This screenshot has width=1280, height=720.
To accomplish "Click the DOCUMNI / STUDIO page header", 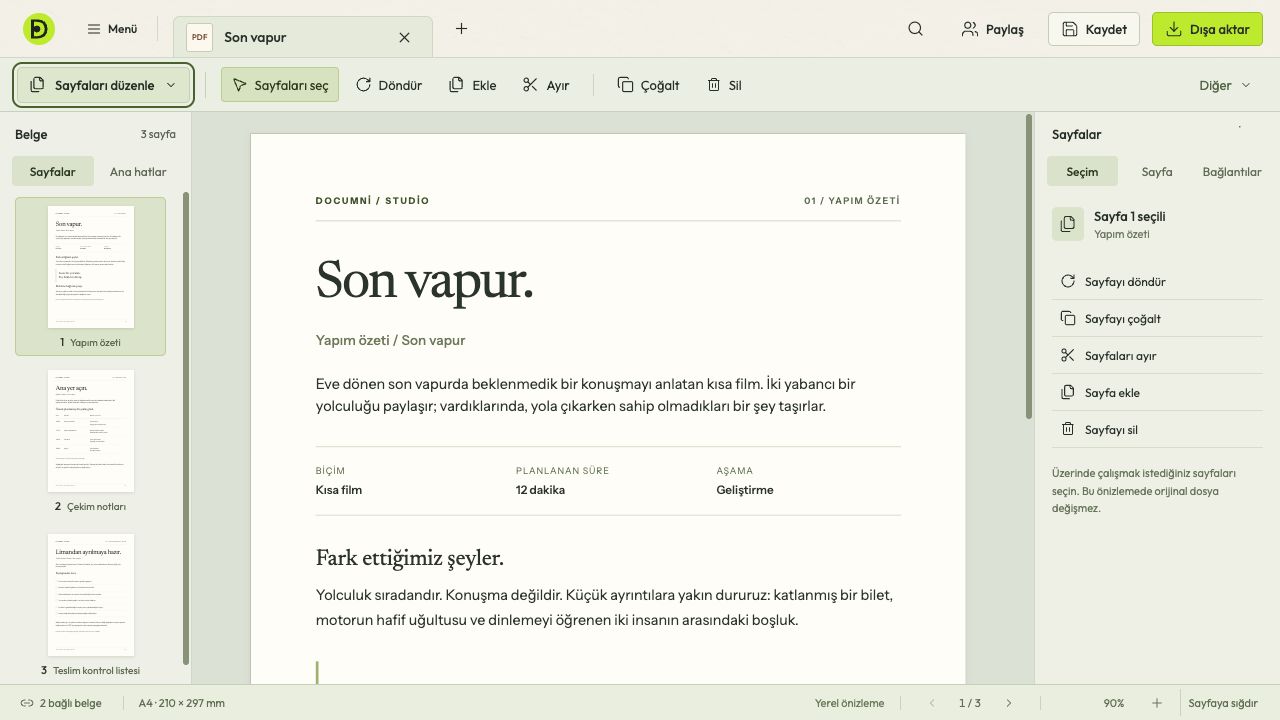I will [x=372, y=201].
